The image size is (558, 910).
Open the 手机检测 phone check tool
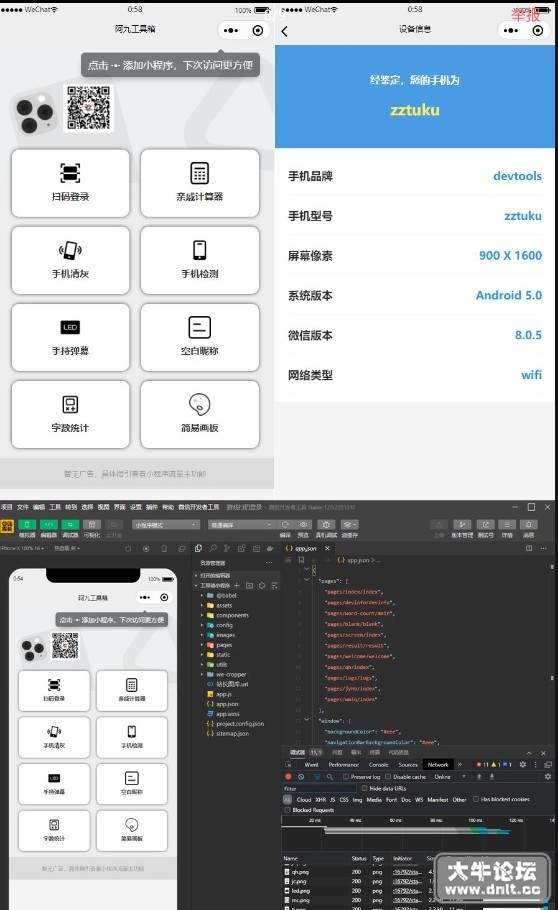pos(200,261)
